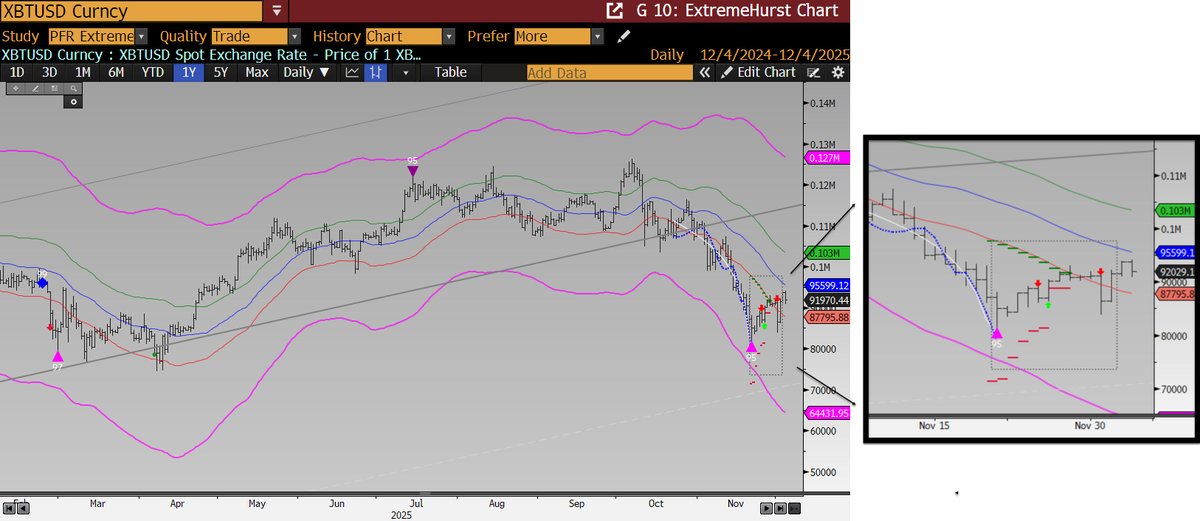
Task: Jump to latest date with skip-forward arrow
Action: coord(780,508)
